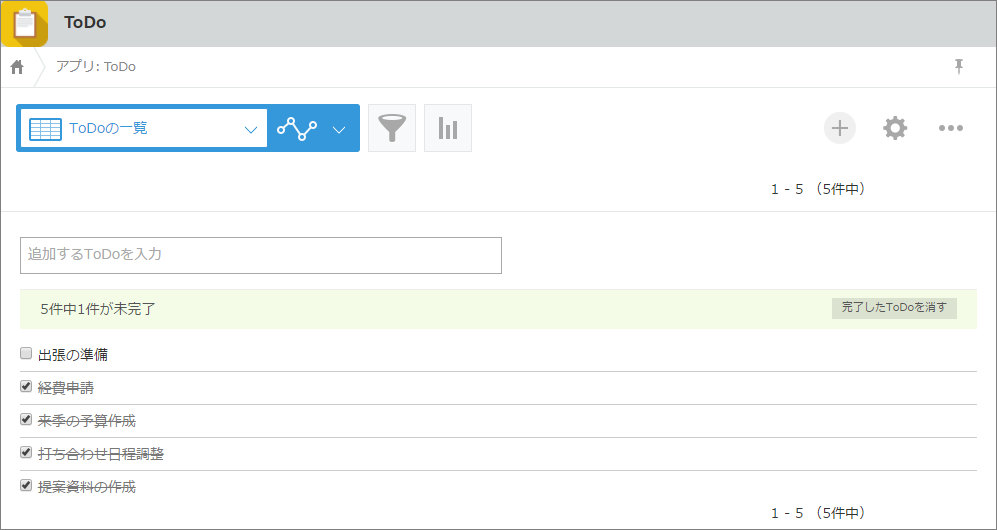
Task: Uncheck the 来季の予算作成 checkbox
Action: tap(26, 420)
